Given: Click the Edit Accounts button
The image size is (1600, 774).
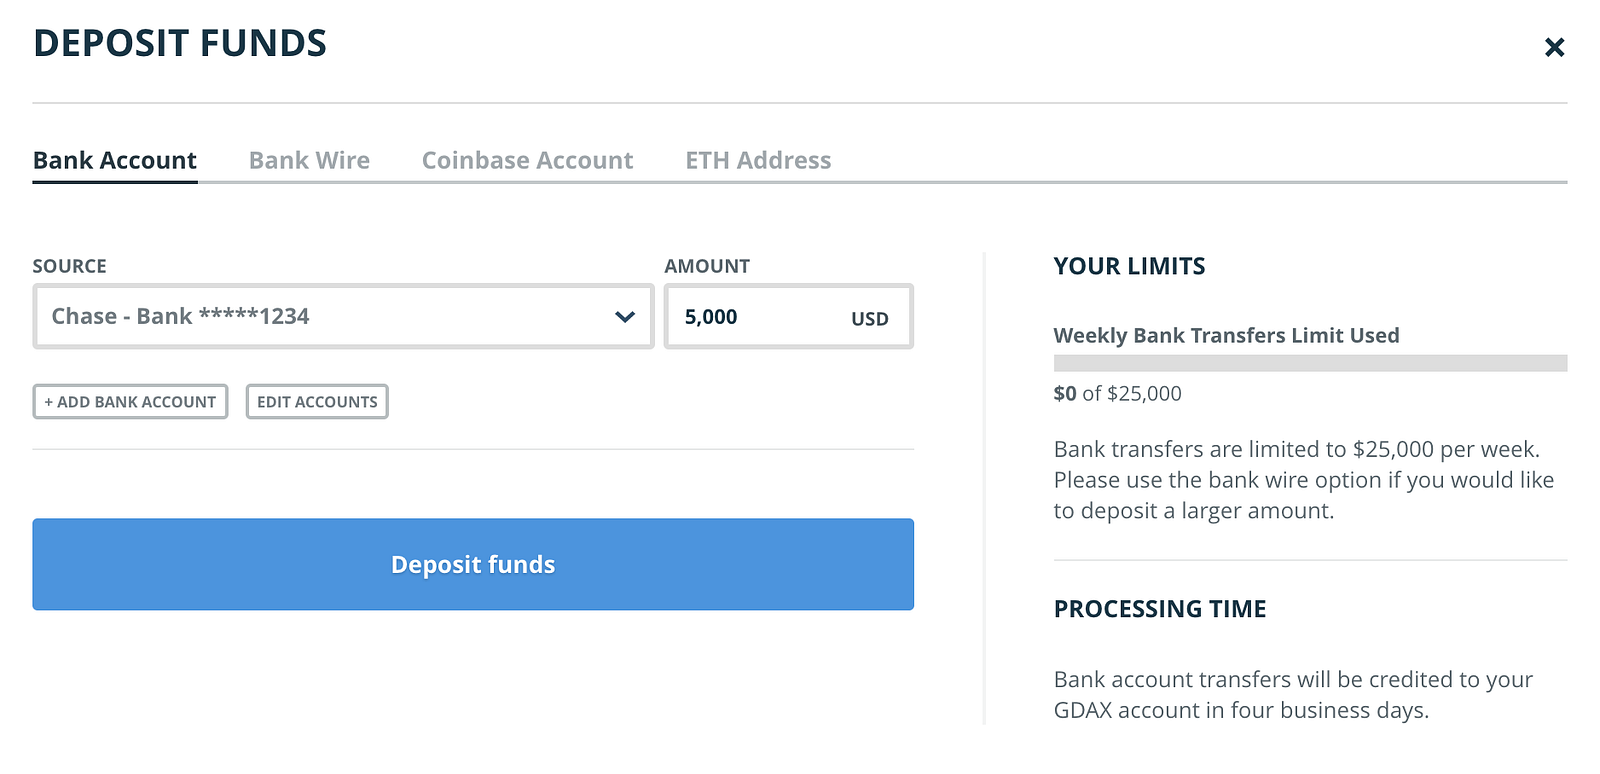Looking at the screenshot, I should click(x=317, y=402).
